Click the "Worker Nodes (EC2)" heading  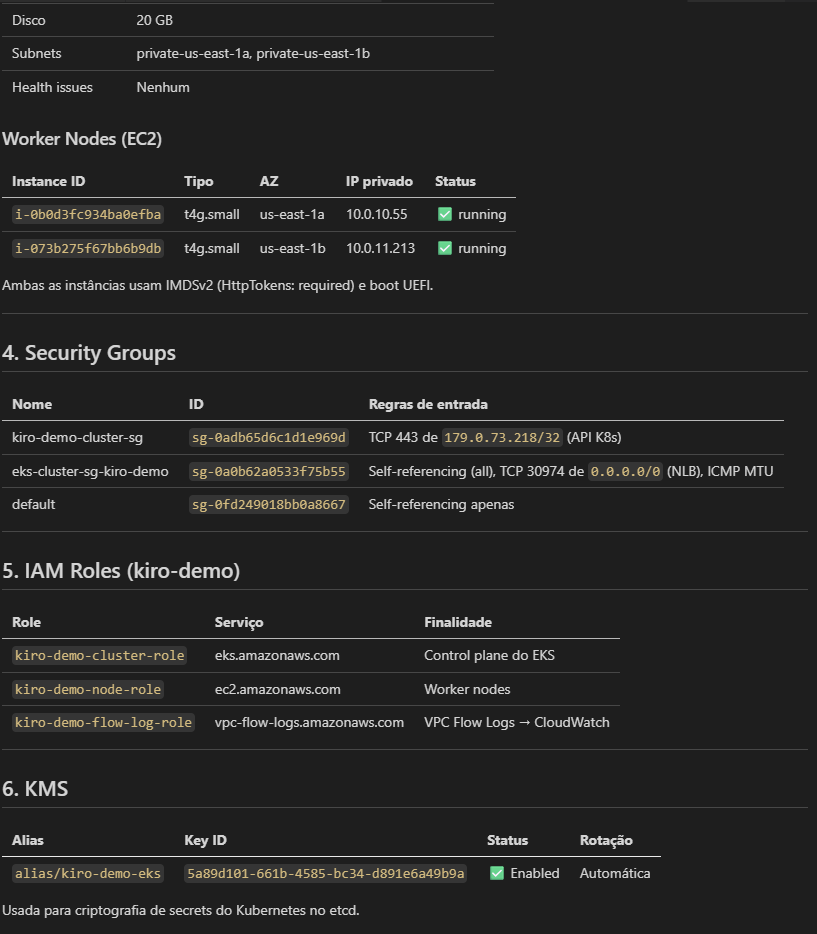pyautogui.click(x=82, y=139)
